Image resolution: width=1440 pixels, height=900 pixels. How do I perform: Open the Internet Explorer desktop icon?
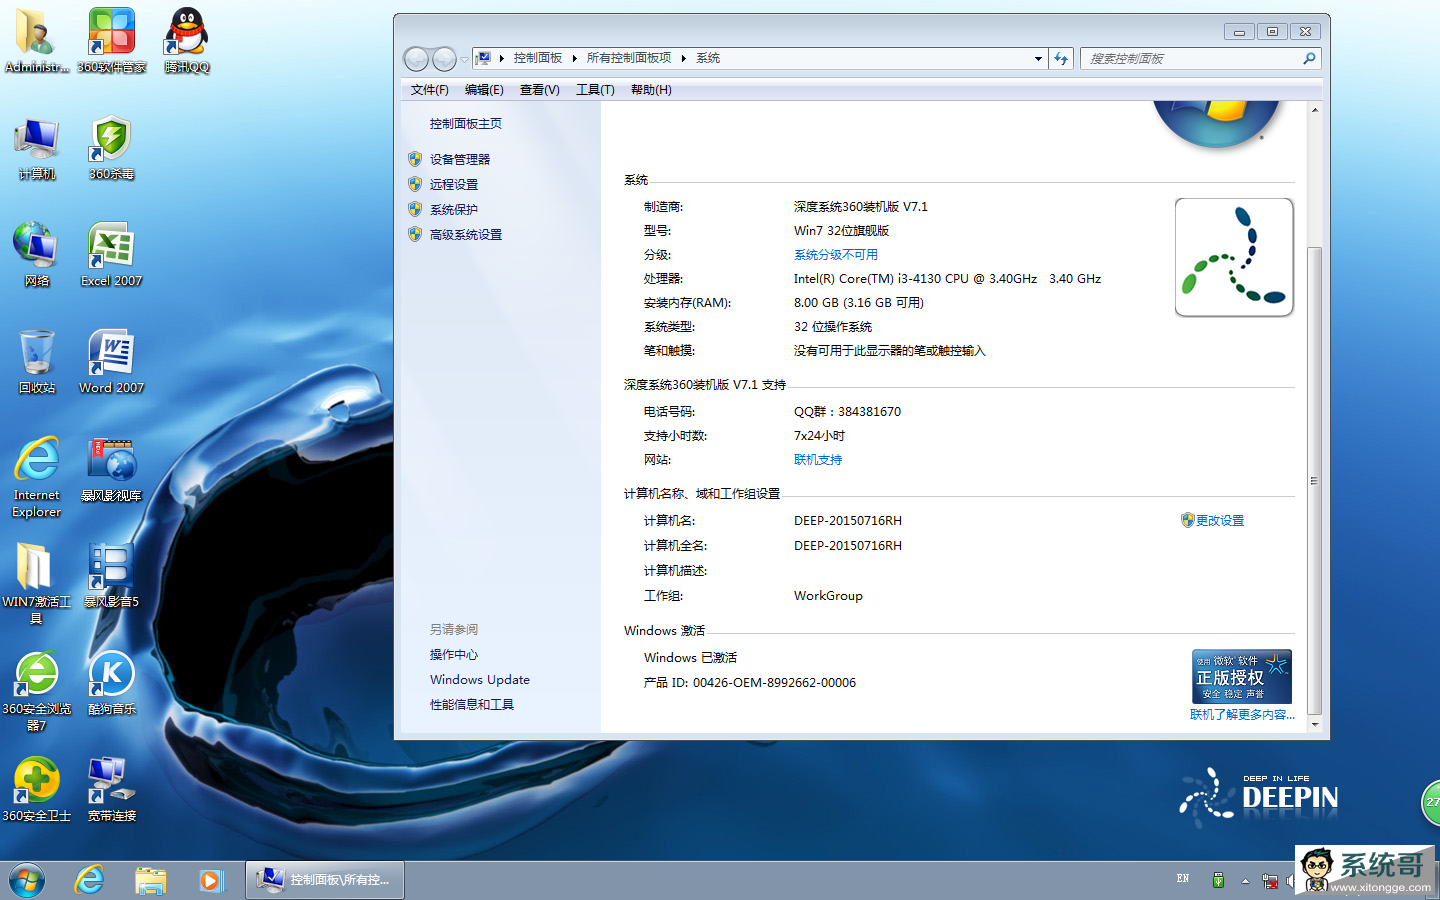tap(37, 477)
